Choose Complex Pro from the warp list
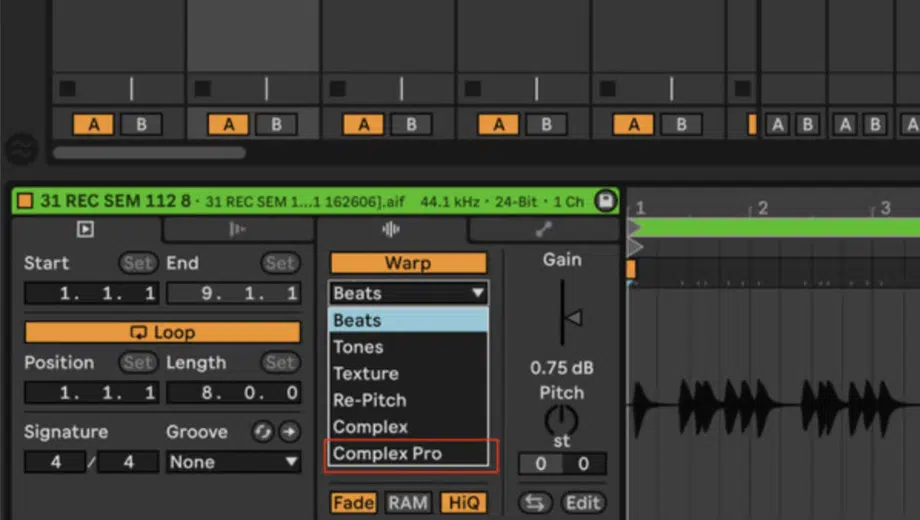This screenshot has height=520, width=920. 408,454
